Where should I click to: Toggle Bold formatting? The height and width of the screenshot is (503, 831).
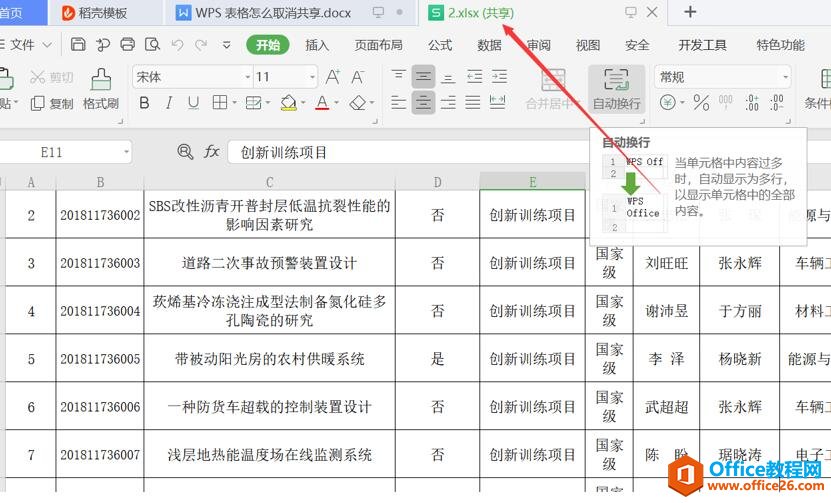click(144, 103)
